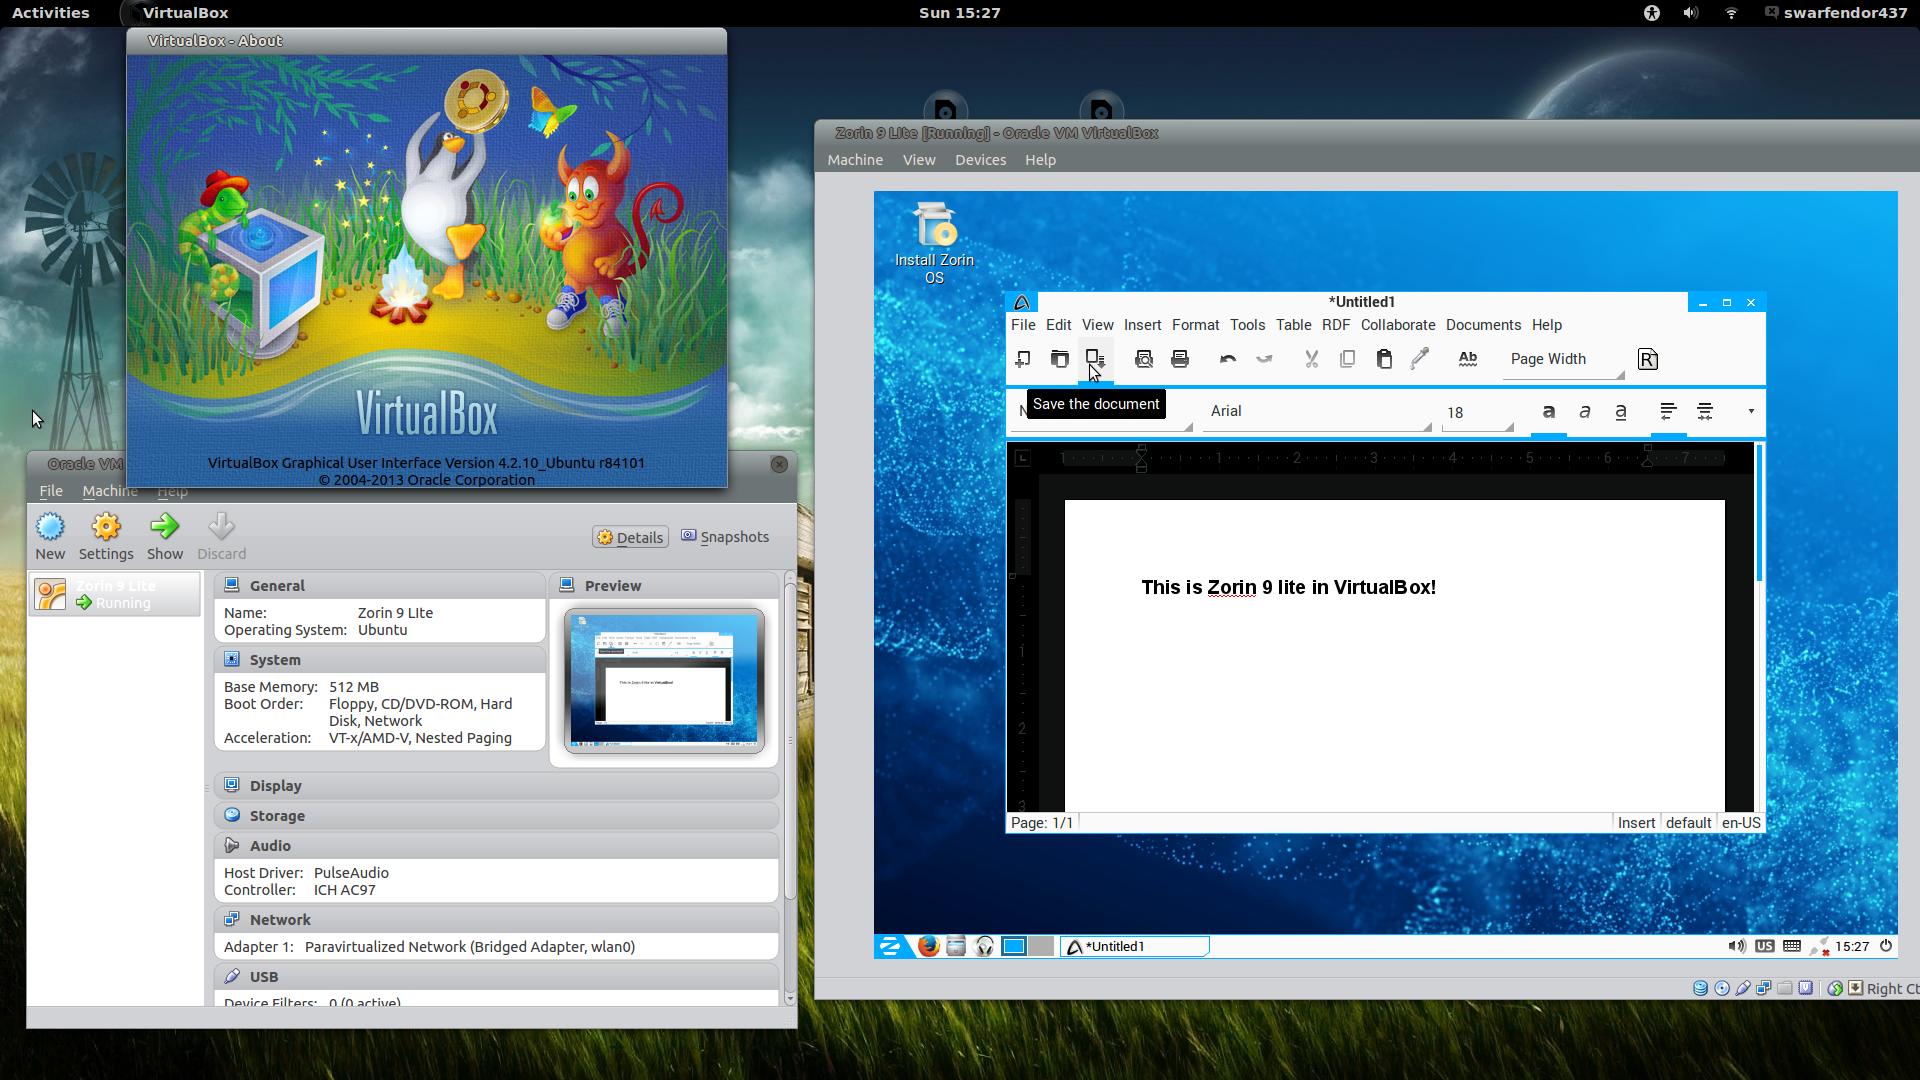Open AbiWord's Collaborate menu
Viewport: 1920px width, 1080px height.
click(1397, 325)
